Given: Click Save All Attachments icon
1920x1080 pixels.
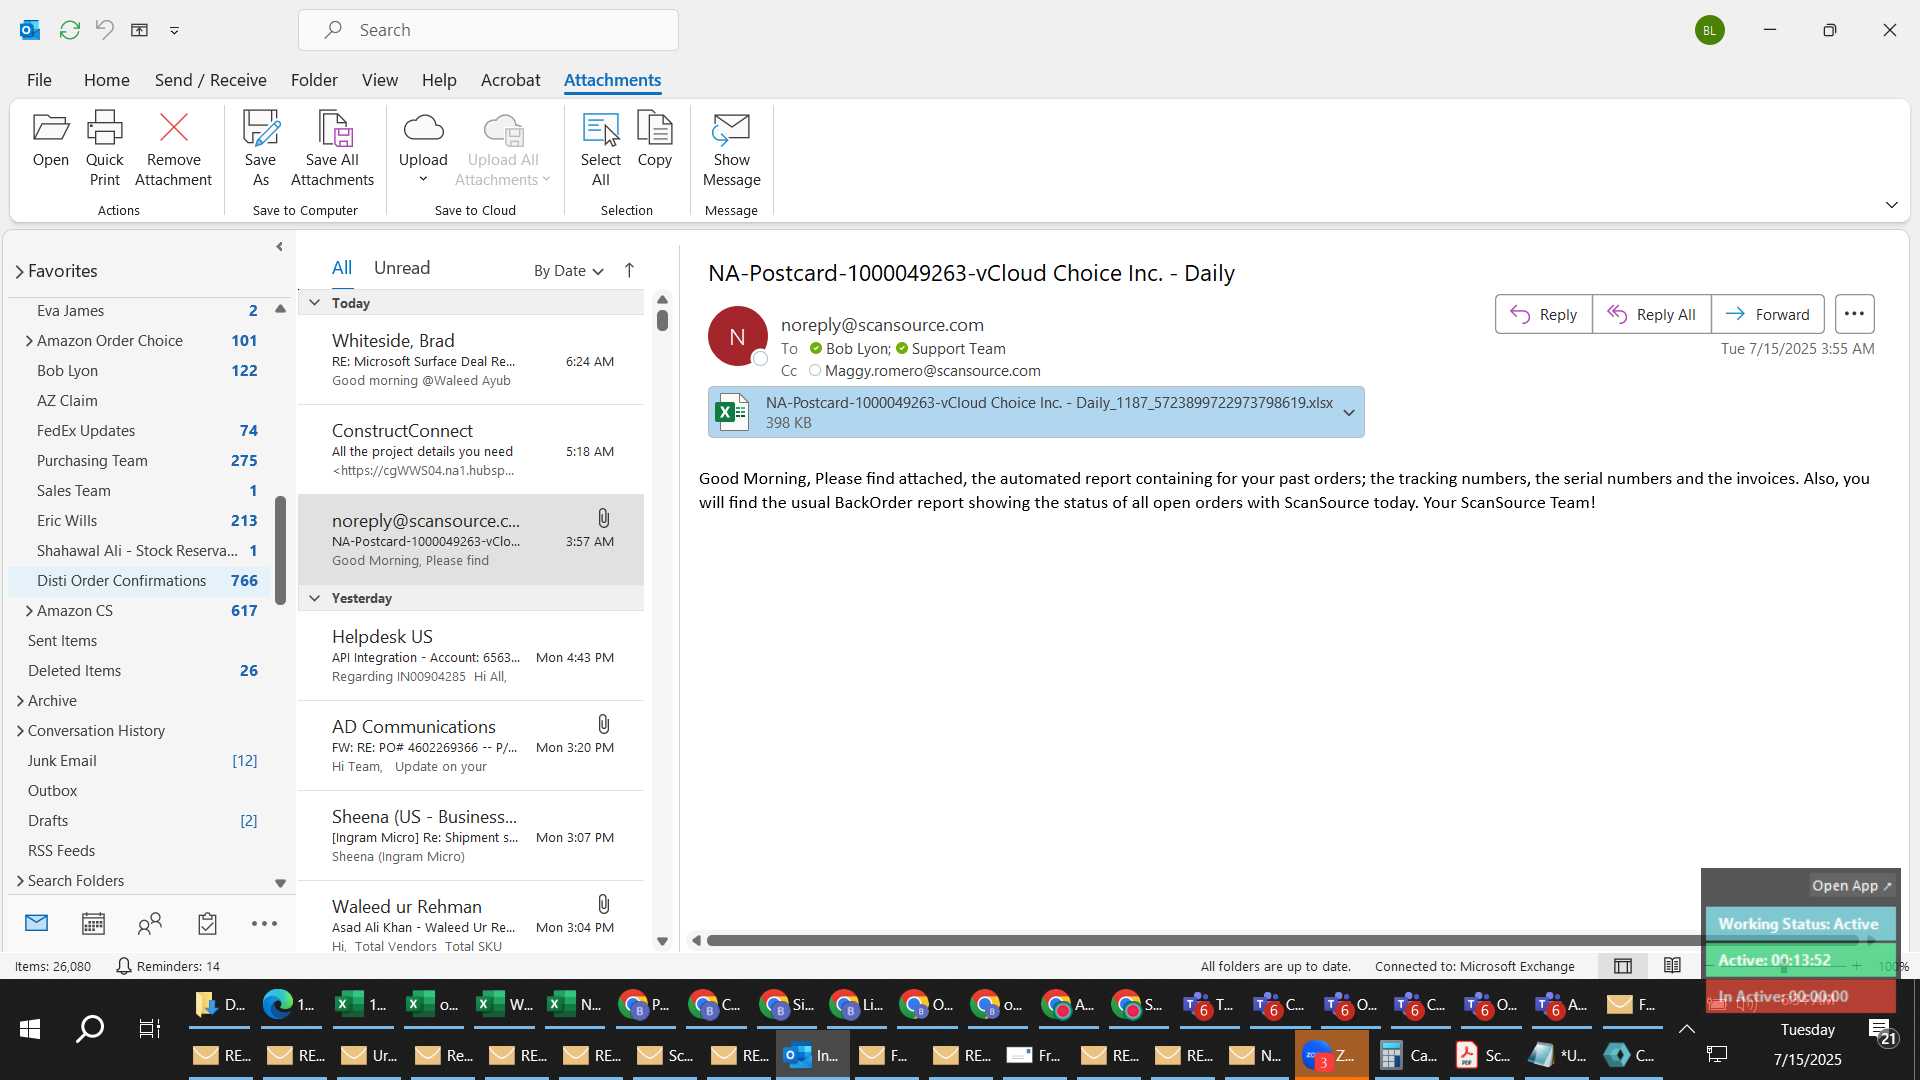Looking at the screenshot, I should point(332,148).
